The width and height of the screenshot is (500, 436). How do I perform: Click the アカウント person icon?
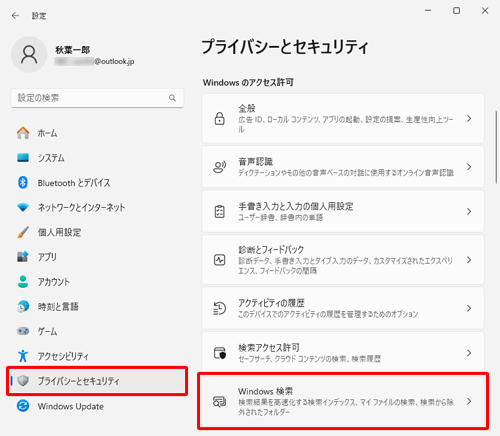(x=23, y=282)
